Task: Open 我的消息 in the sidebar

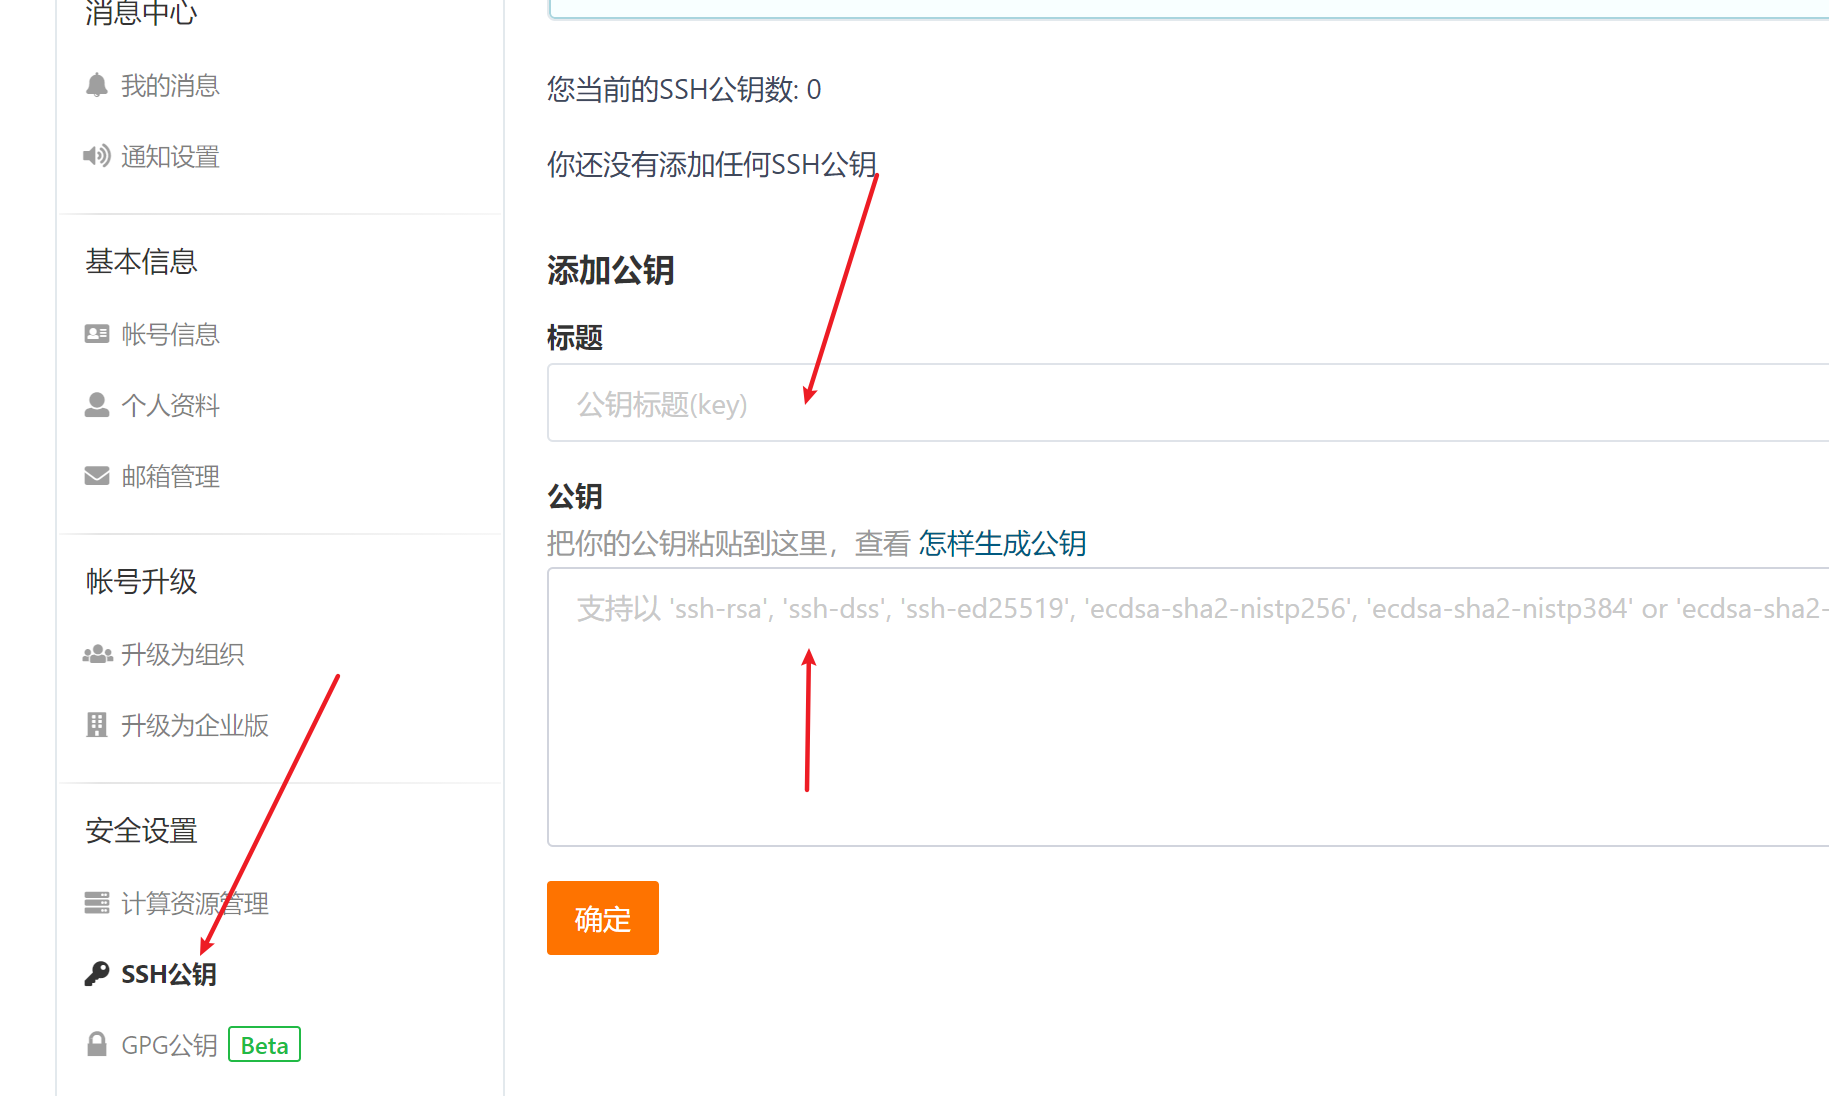Action: pyautogui.click(x=170, y=86)
